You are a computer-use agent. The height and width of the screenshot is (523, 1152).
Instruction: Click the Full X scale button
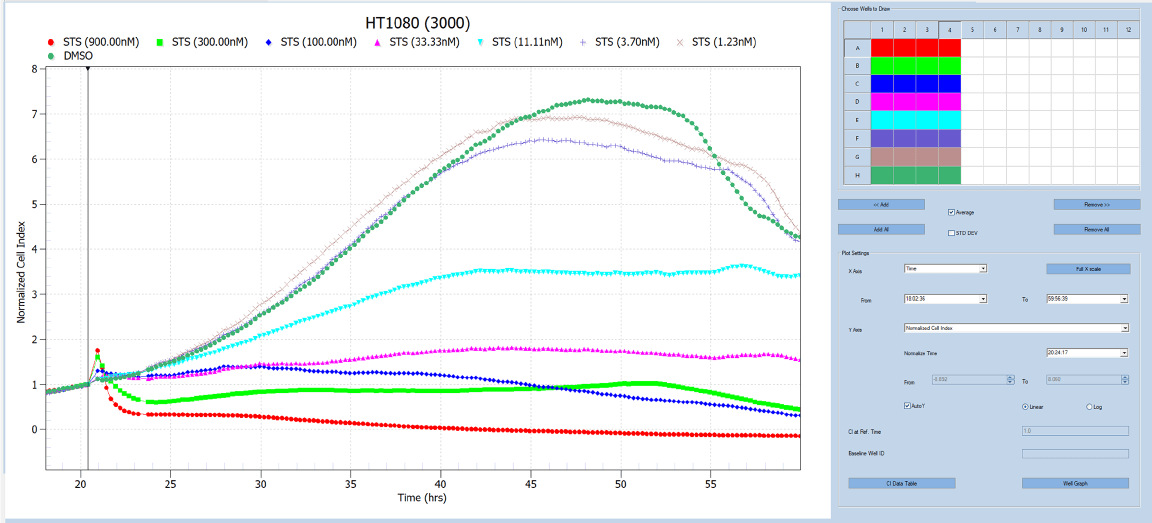[x=1088, y=268]
